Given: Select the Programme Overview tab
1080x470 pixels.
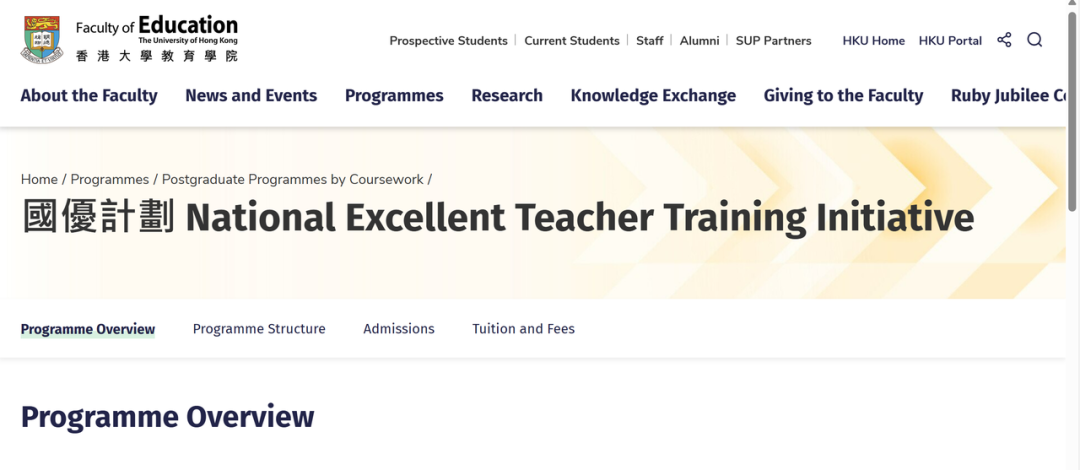Looking at the screenshot, I should pyautogui.click(x=88, y=329).
